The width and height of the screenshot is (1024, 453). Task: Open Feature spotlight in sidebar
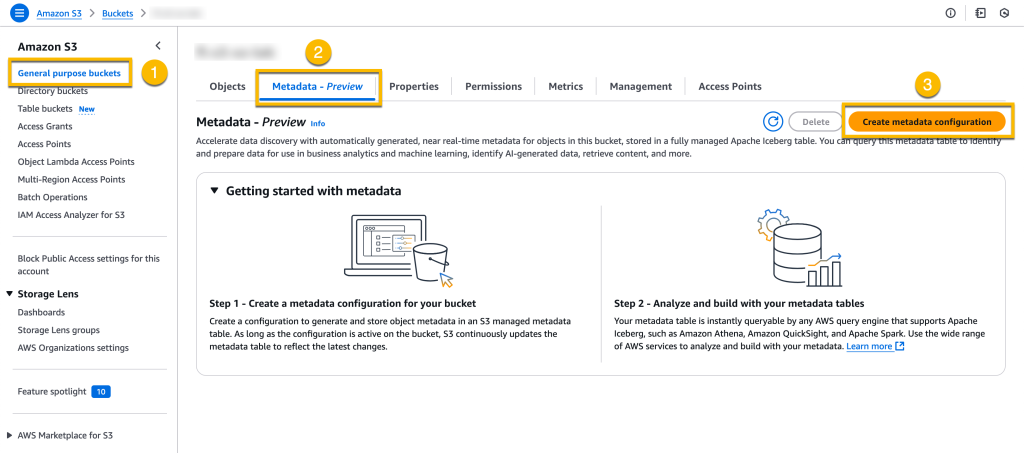[52, 392]
